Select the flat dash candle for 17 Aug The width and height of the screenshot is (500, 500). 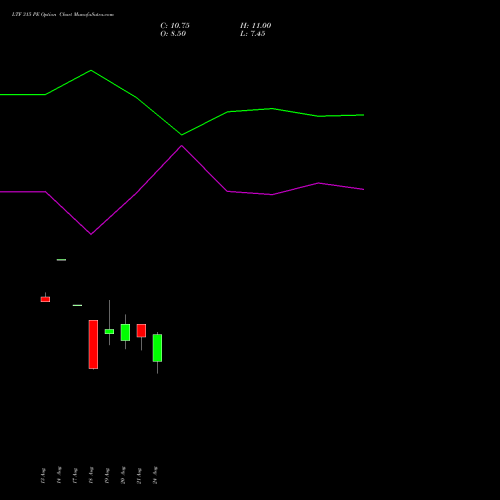pyautogui.click(x=77, y=305)
